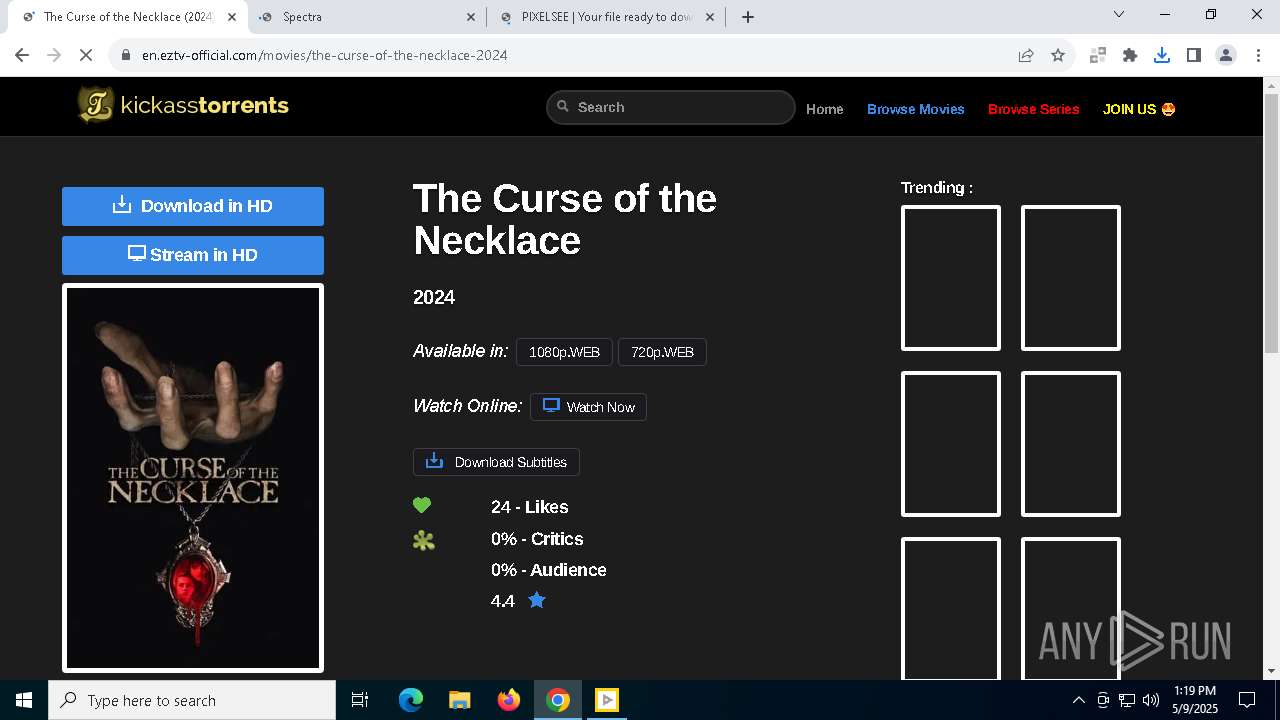Viewport: 1280px width, 720px height.
Task: Click the kickasstorrents logo icon
Action: pyautogui.click(x=96, y=105)
